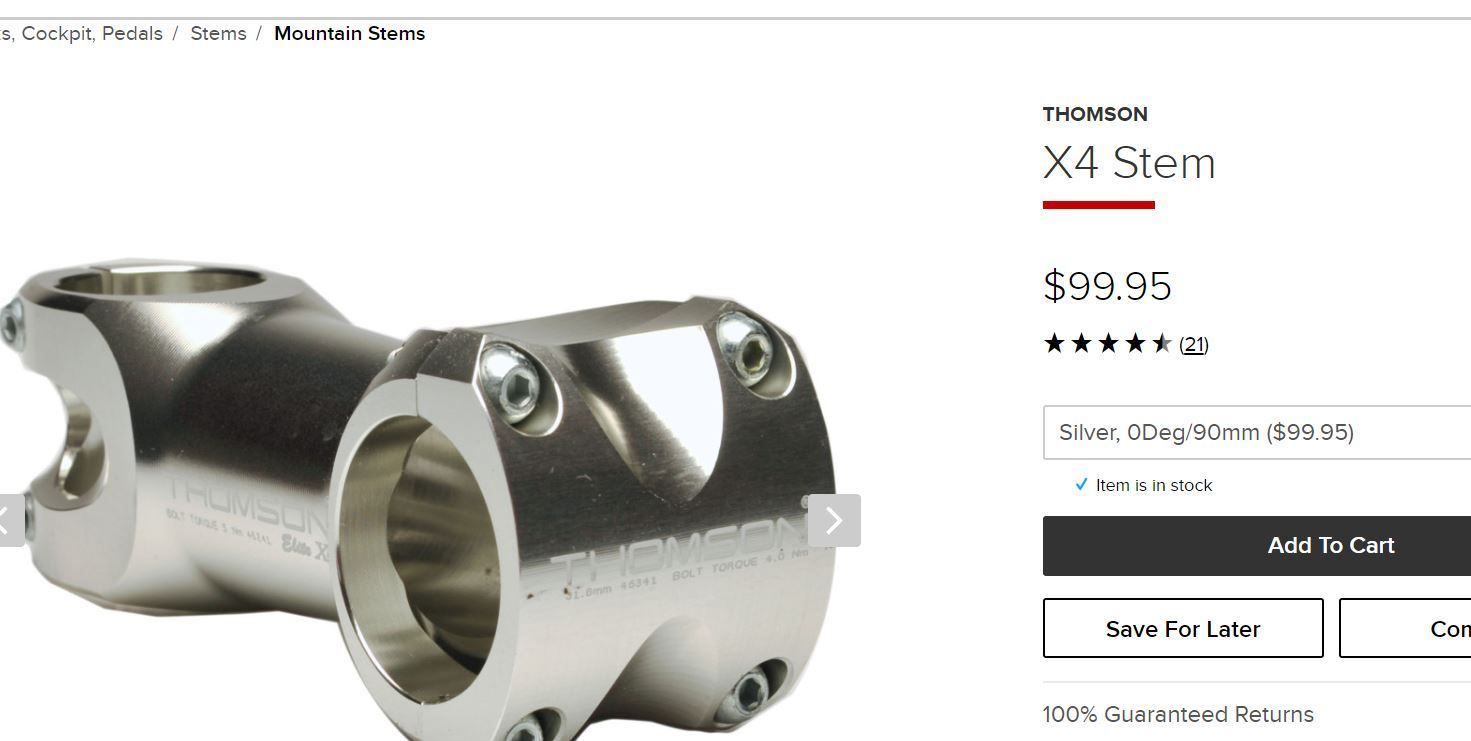
Task: Open the THOMSON brand name link
Action: click(1095, 114)
